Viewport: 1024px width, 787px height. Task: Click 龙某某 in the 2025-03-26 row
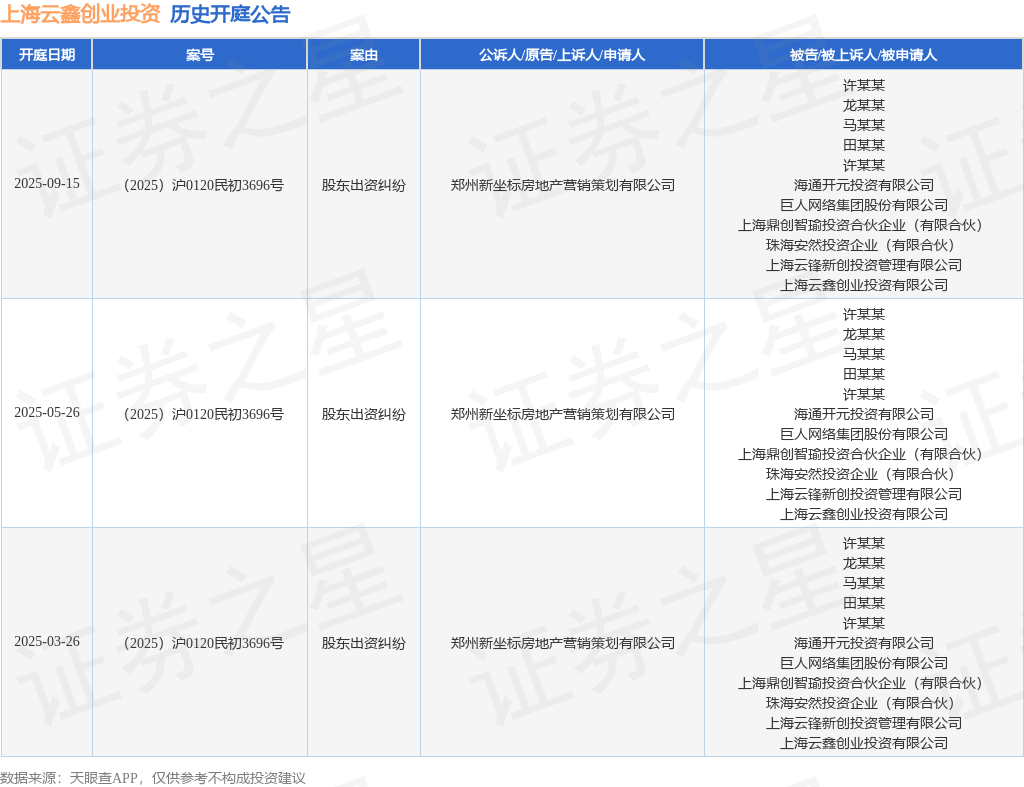[x=863, y=564]
